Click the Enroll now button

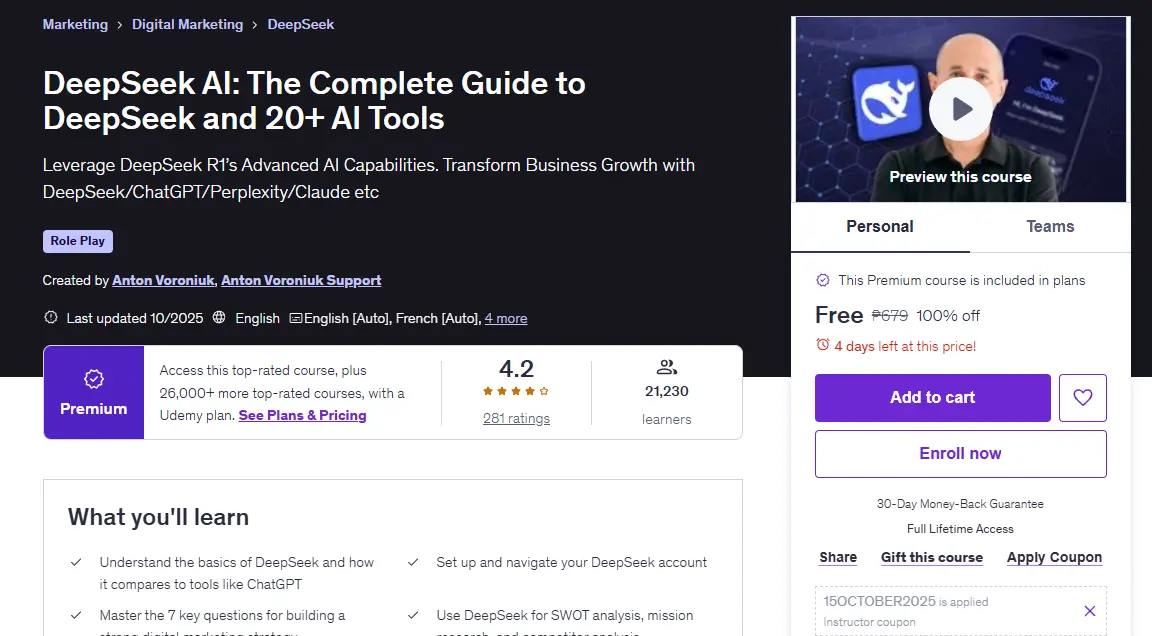[x=960, y=453]
